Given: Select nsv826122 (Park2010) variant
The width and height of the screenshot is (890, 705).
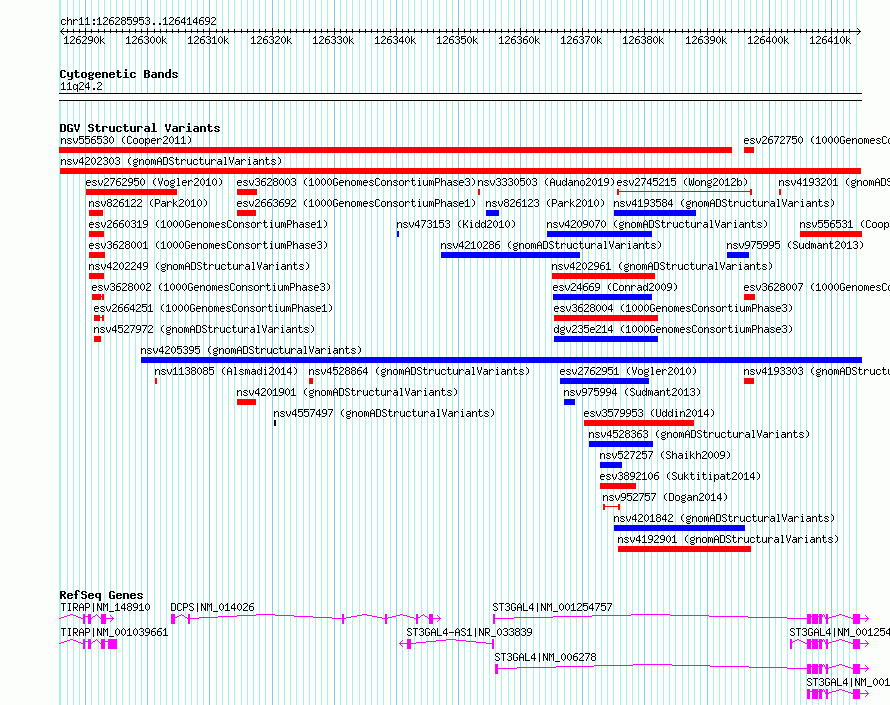Looking at the screenshot, I should pyautogui.click(x=148, y=203).
